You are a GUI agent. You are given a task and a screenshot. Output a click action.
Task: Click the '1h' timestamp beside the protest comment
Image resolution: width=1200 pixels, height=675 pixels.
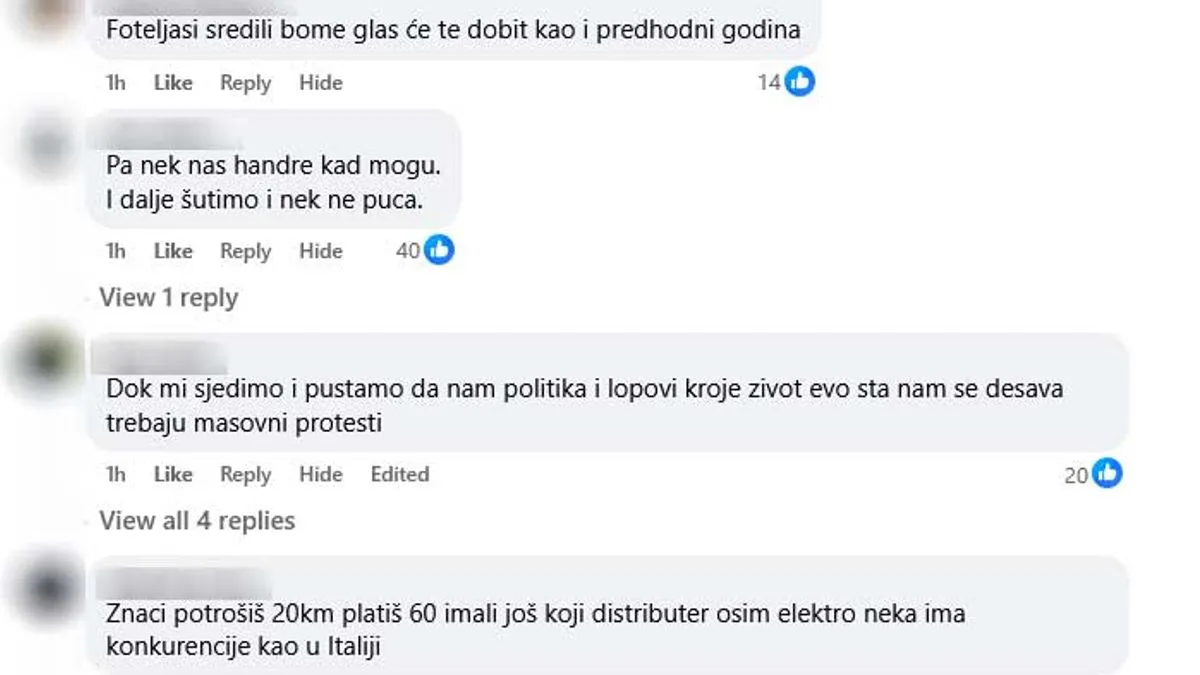click(114, 474)
